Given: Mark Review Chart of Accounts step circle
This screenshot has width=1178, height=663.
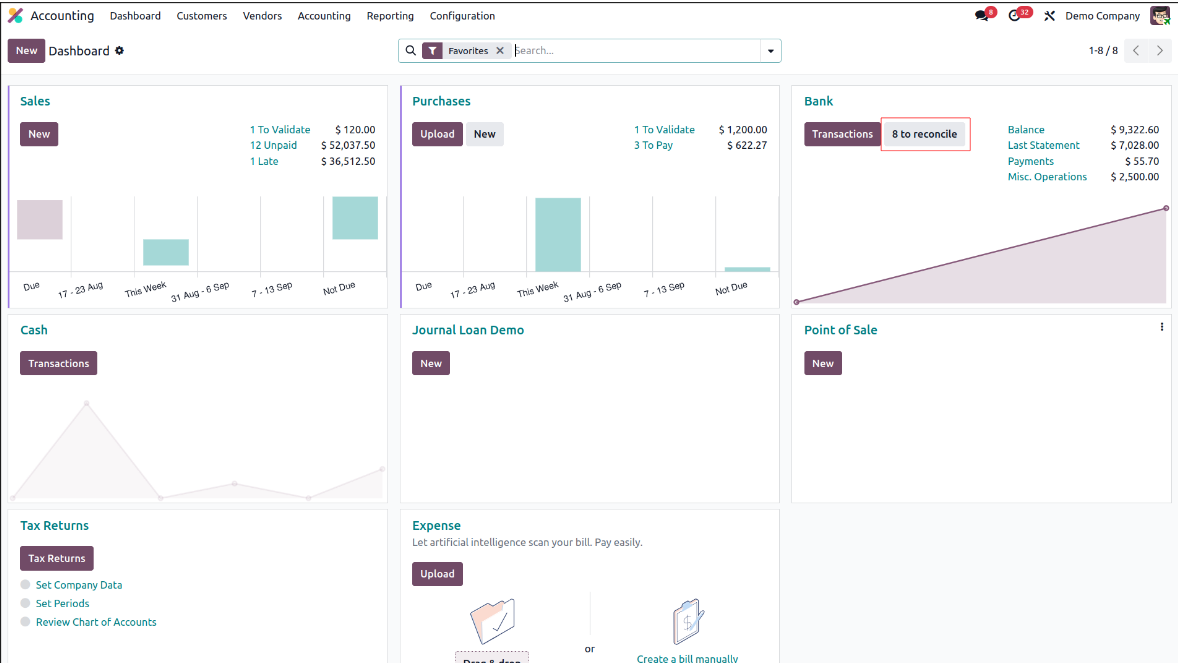Looking at the screenshot, I should pos(26,622).
